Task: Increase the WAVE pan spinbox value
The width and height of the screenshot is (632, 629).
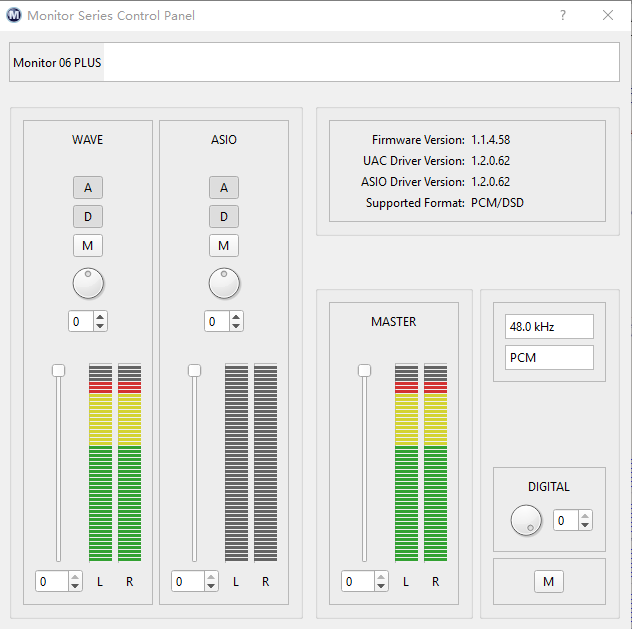Action: pyautogui.click(x=100, y=316)
